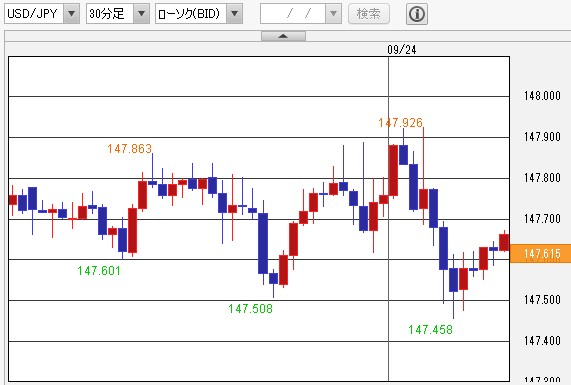Screen dimensions: 571x385
Task: Open the USD/JPY currency pair dropdown arrow
Action: tap(72, 14)
